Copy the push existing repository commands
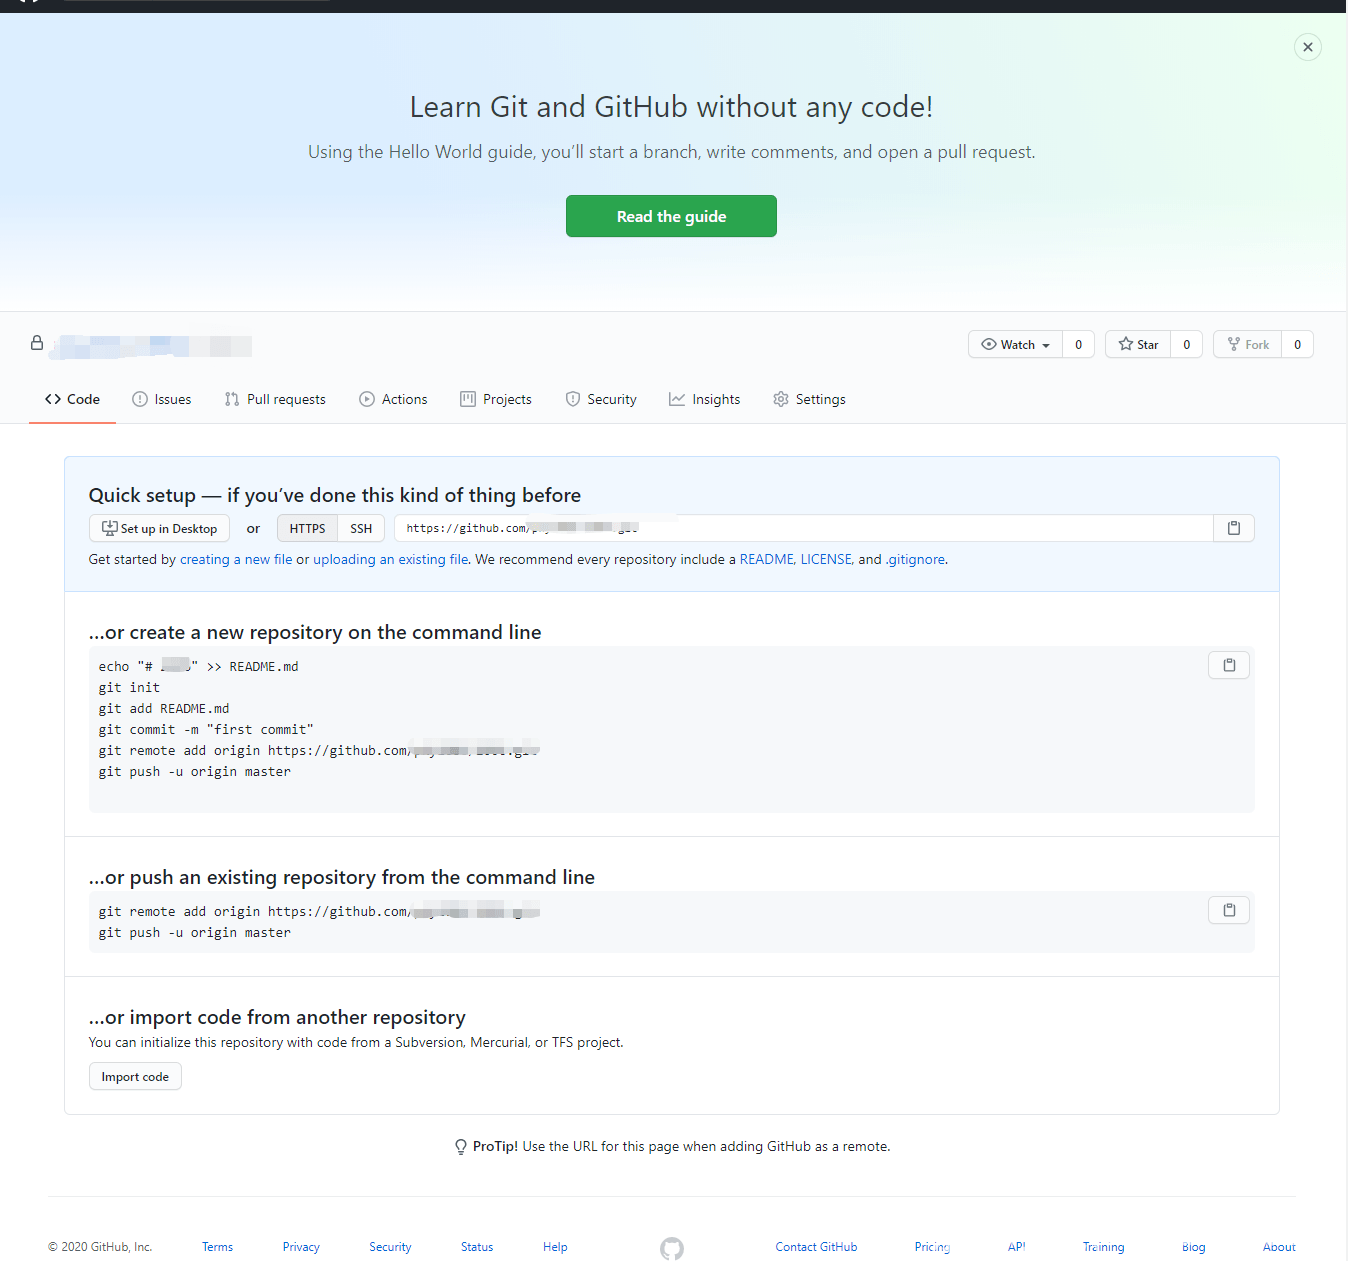The width and height of the screenshot is (1348, 1261). tap(1229, 910)
